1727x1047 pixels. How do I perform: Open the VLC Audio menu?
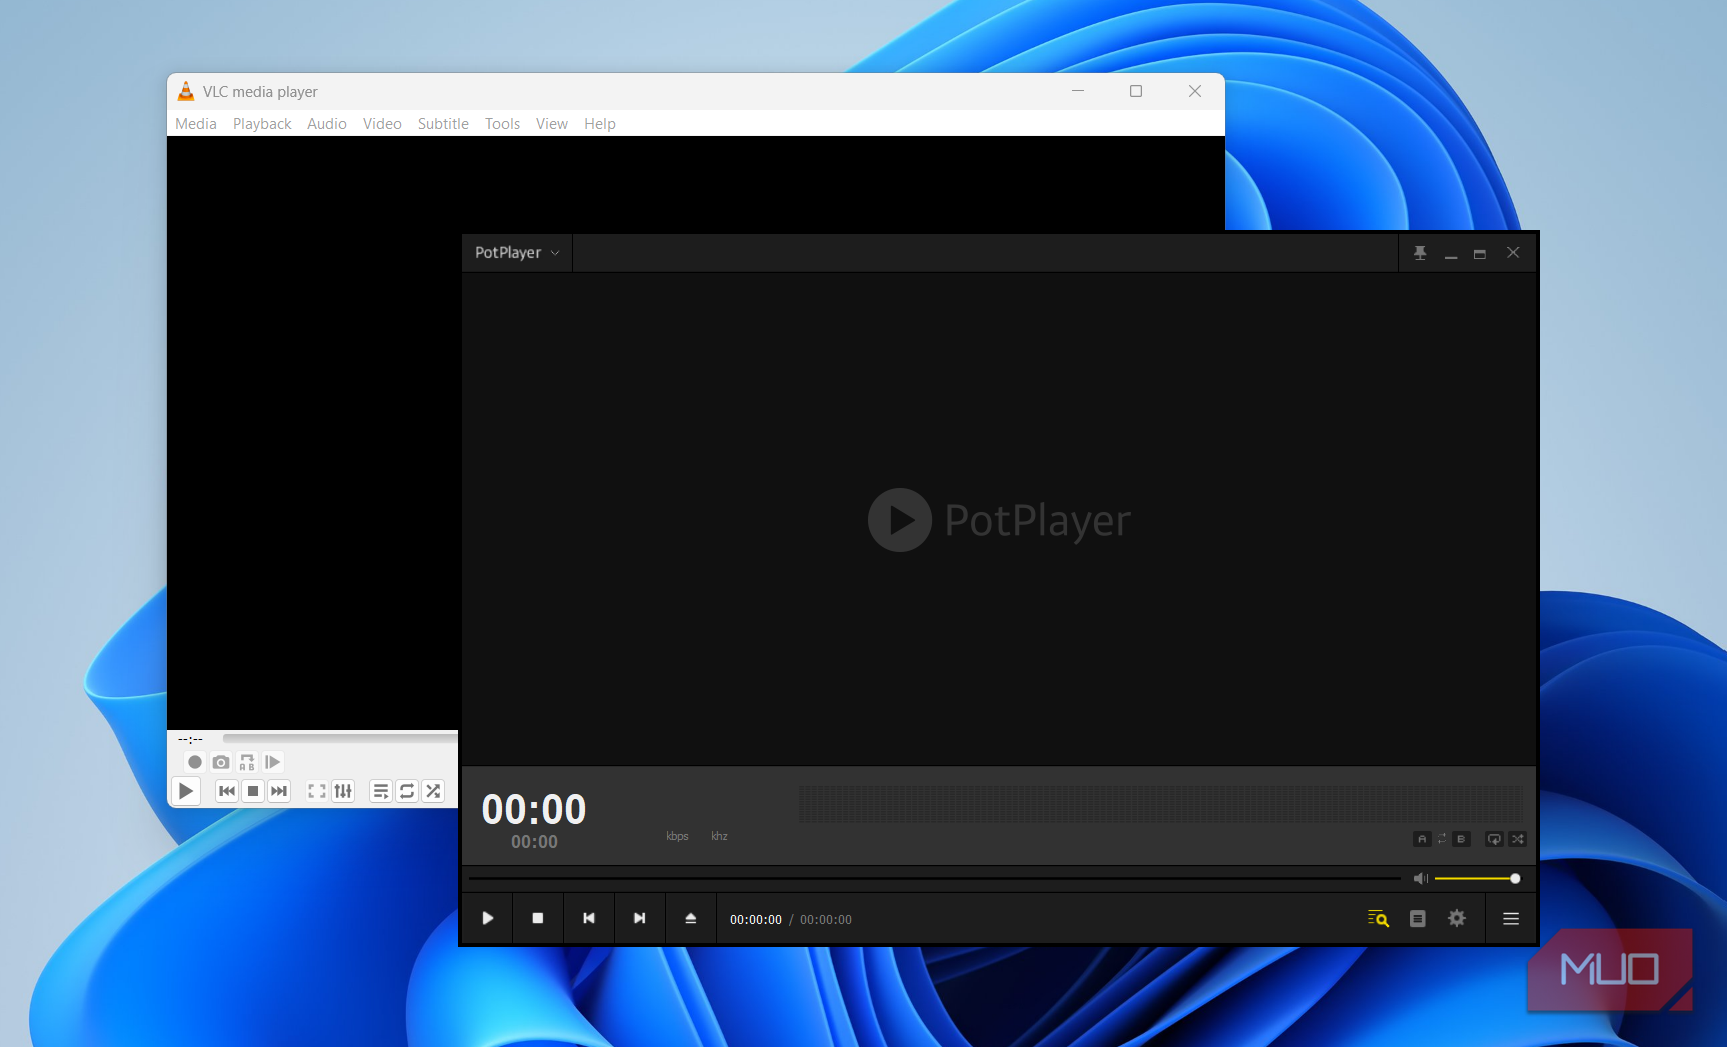327,124
